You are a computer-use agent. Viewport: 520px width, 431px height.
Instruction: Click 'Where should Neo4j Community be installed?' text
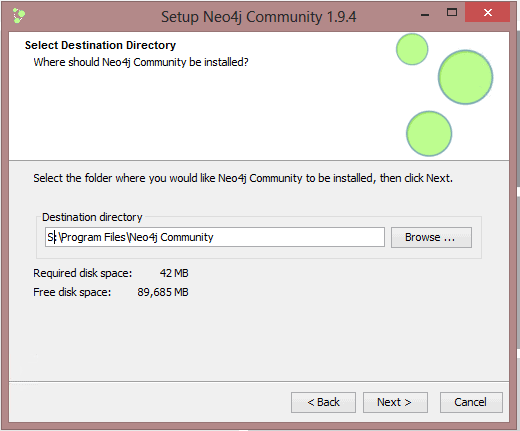tap(141, 62)
